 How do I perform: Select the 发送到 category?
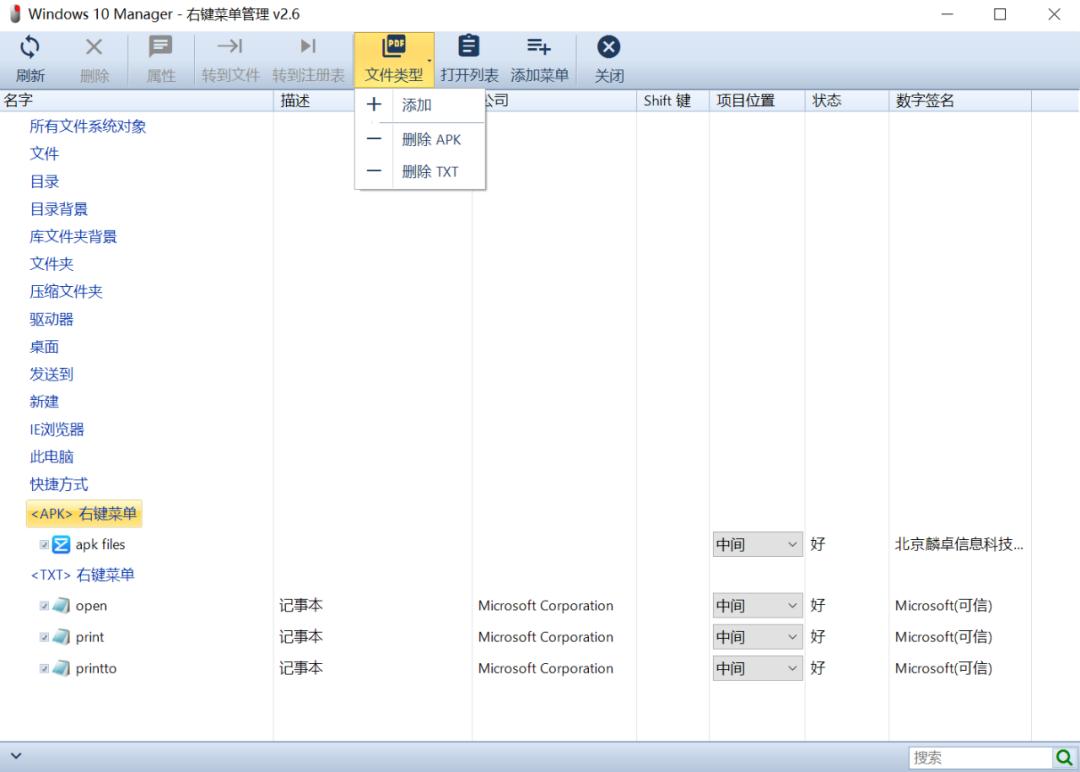(x=51, y=375)
